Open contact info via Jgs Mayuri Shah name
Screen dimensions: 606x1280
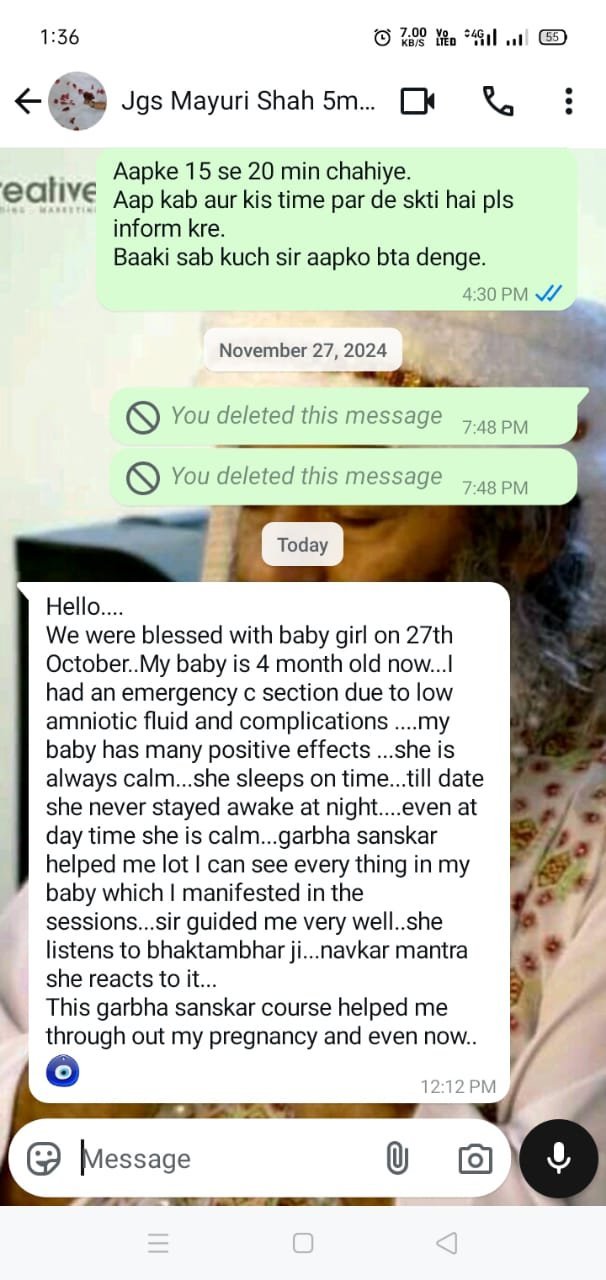(248, 100)
